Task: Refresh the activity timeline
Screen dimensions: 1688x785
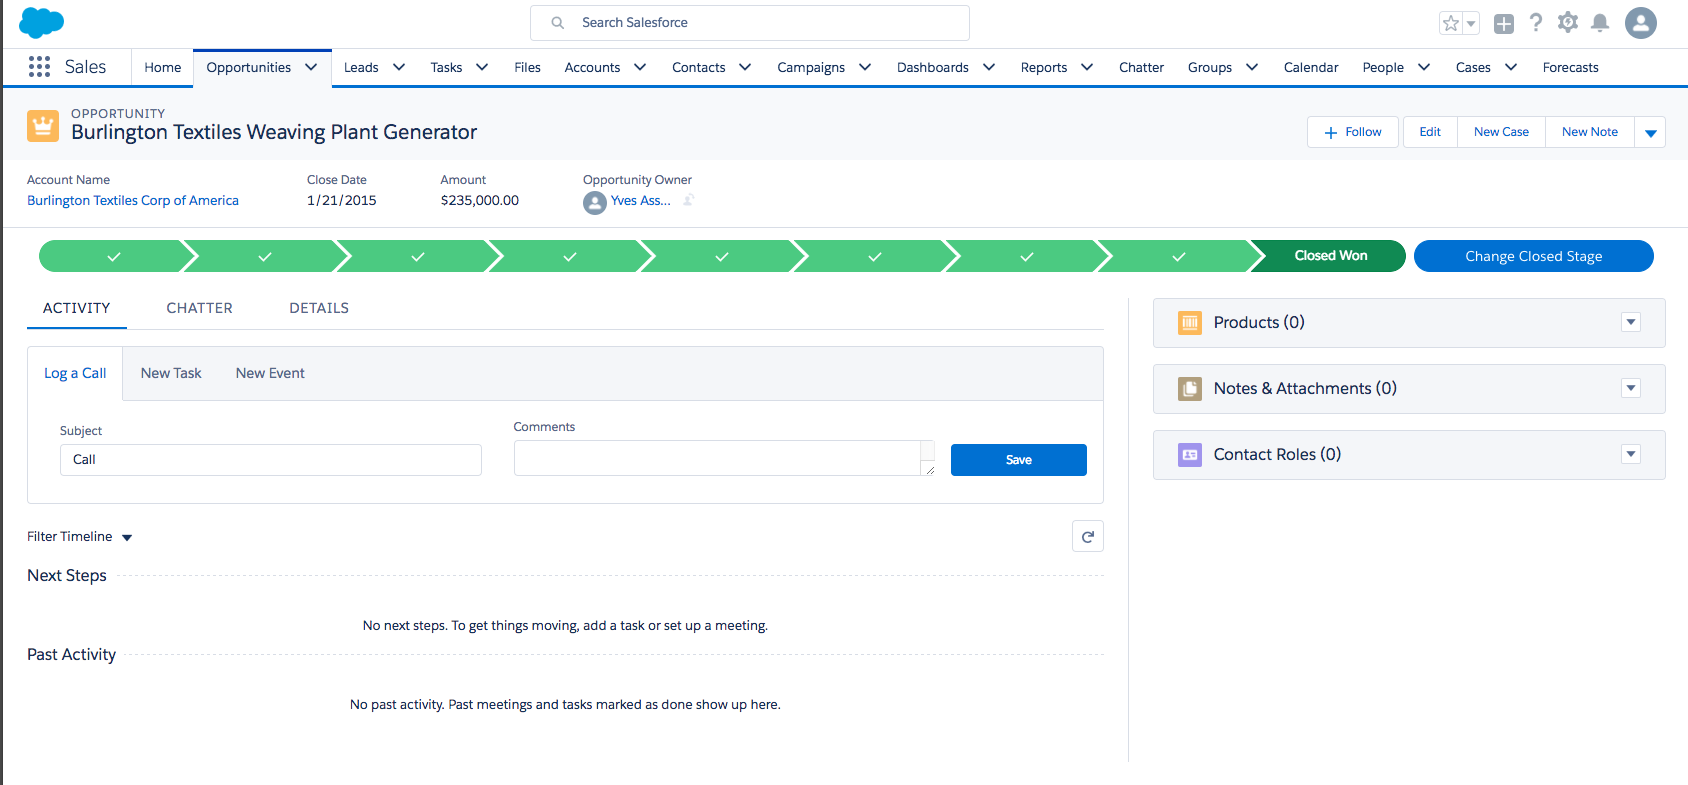Action: pyautogui.click(x=1087, y=537)
